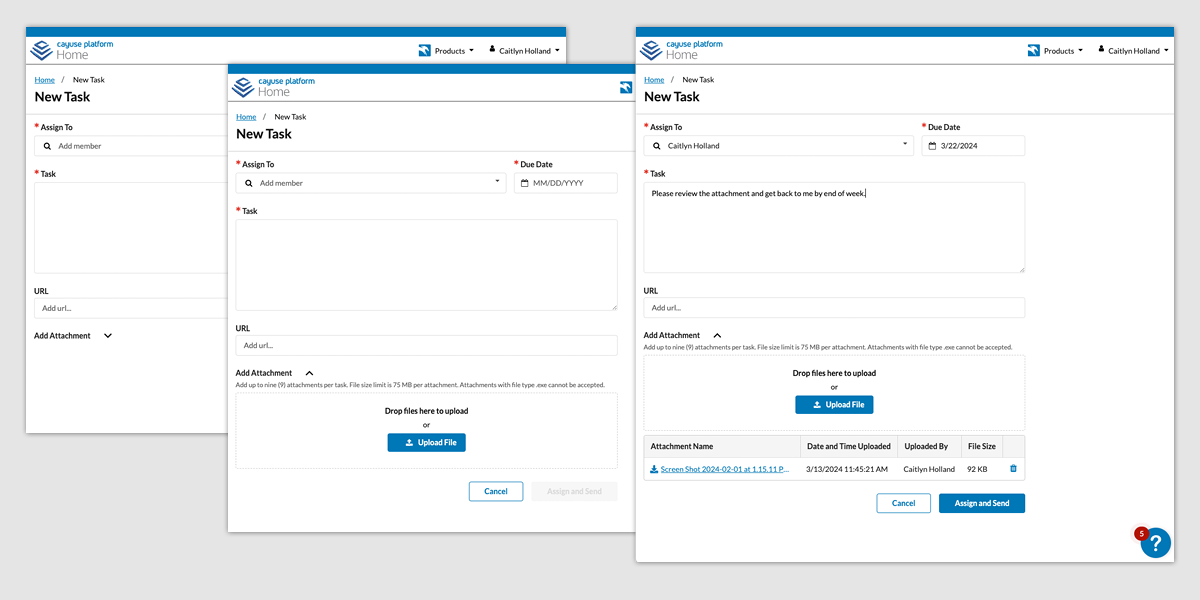Viewport: 1200px width, 600px height.
Task: Click inside the URL input field
Action: point(835,307)
